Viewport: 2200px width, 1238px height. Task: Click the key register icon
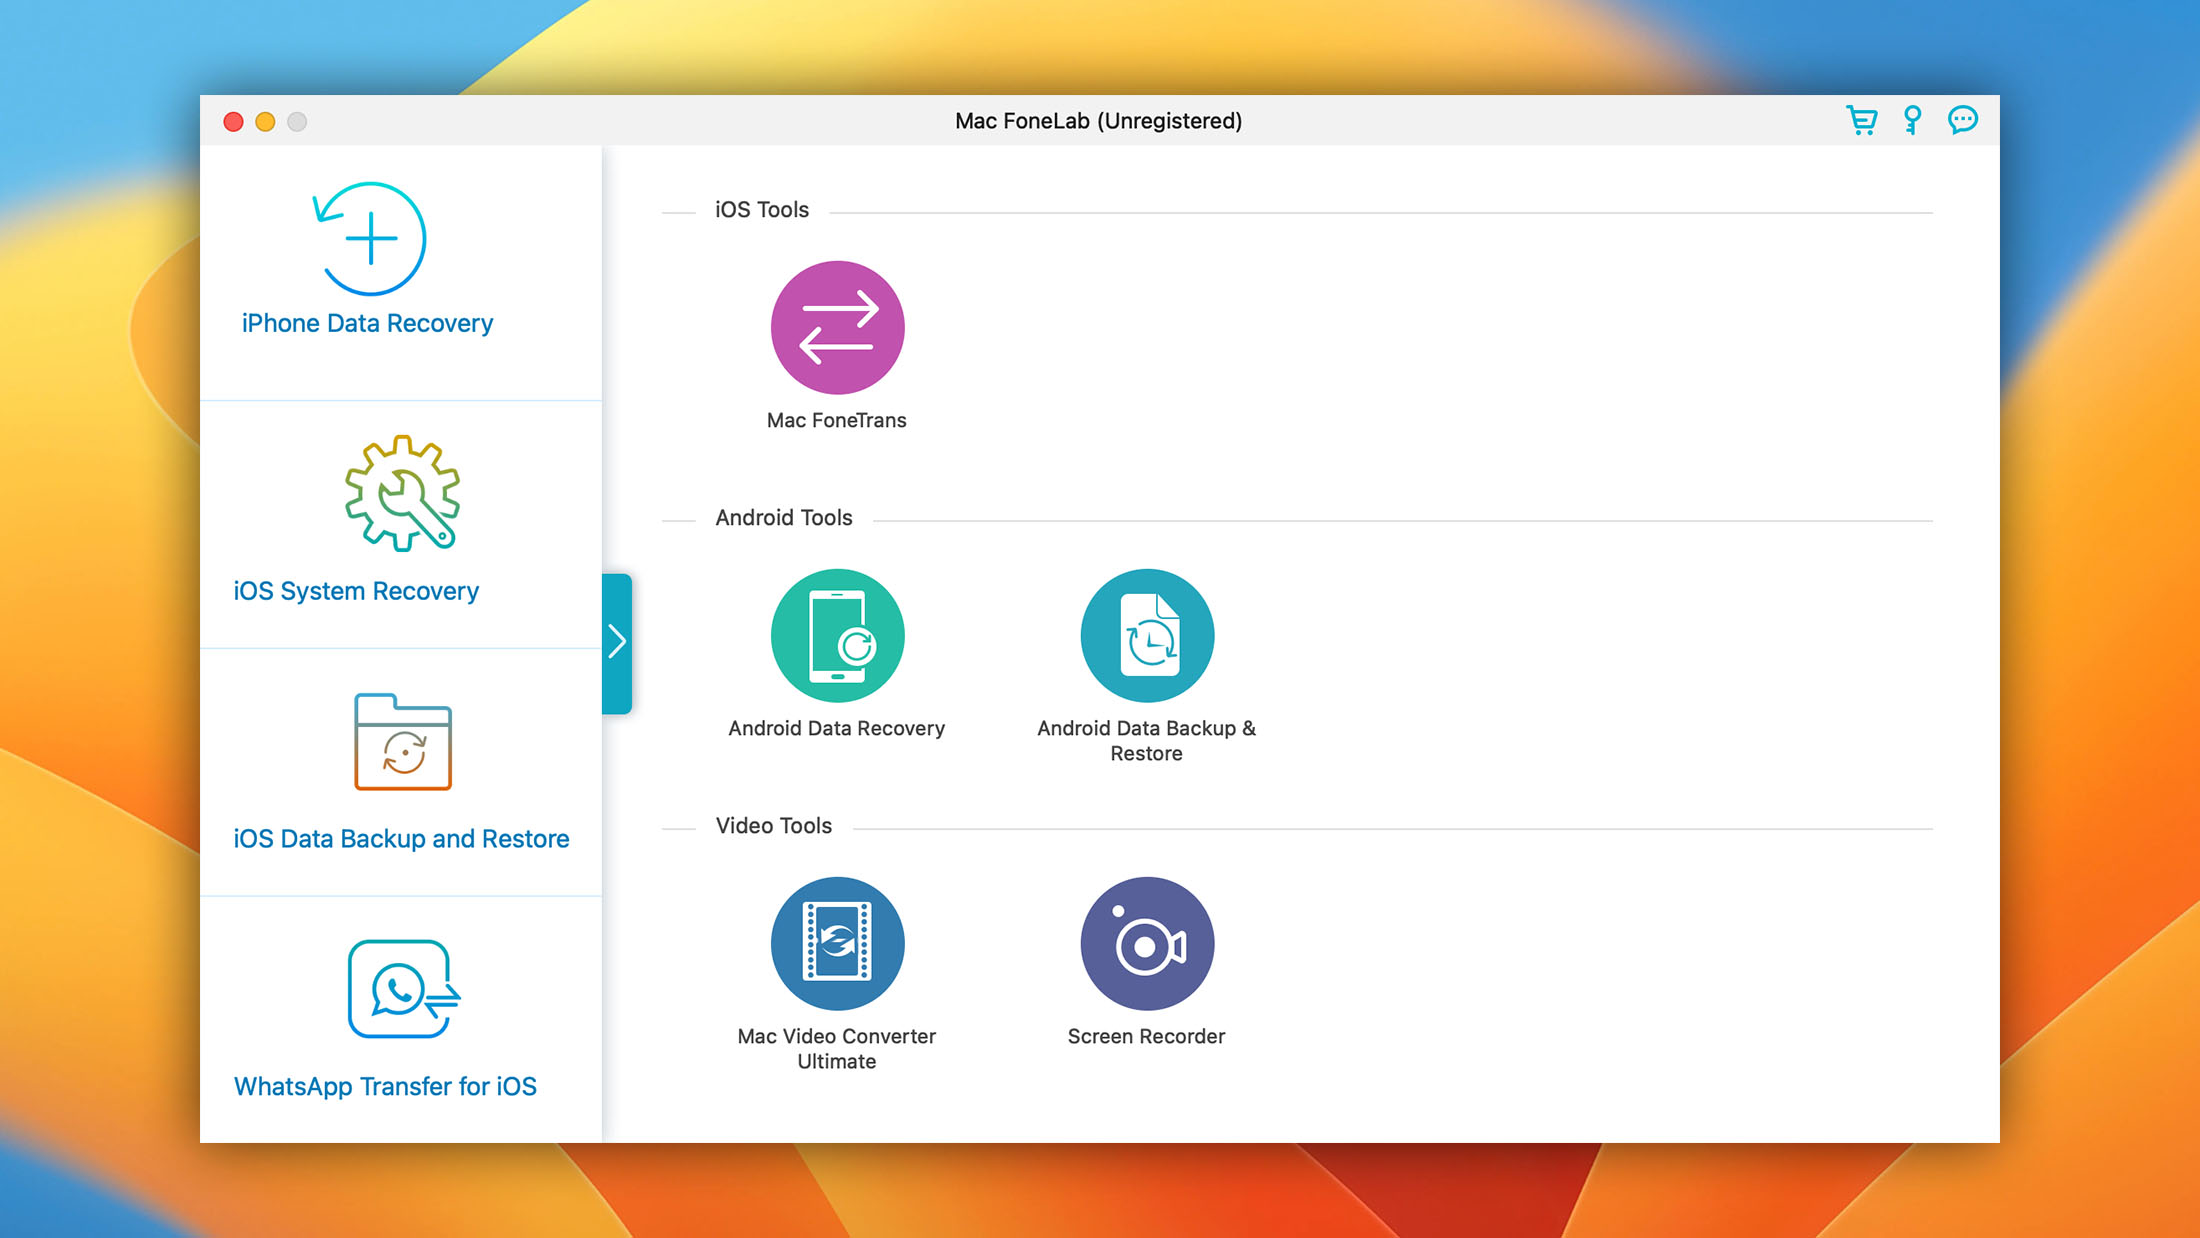(x=1912, y=121)
